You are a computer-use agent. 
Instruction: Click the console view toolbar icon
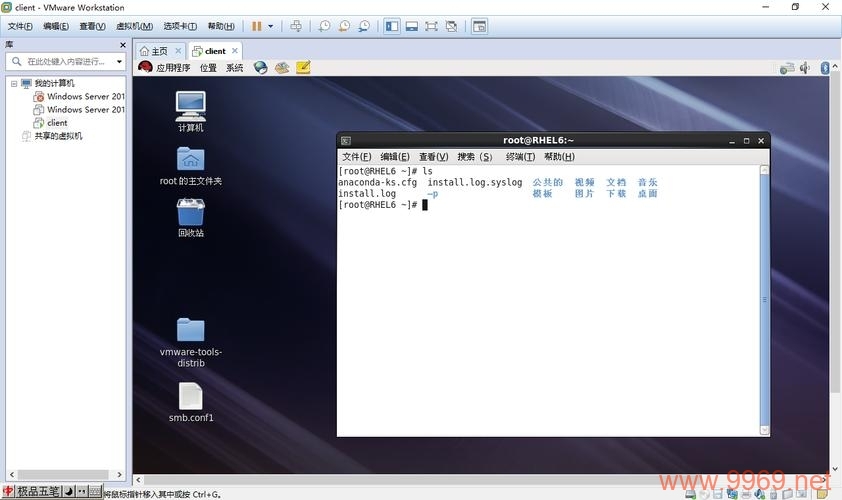(x=479, y=26)
